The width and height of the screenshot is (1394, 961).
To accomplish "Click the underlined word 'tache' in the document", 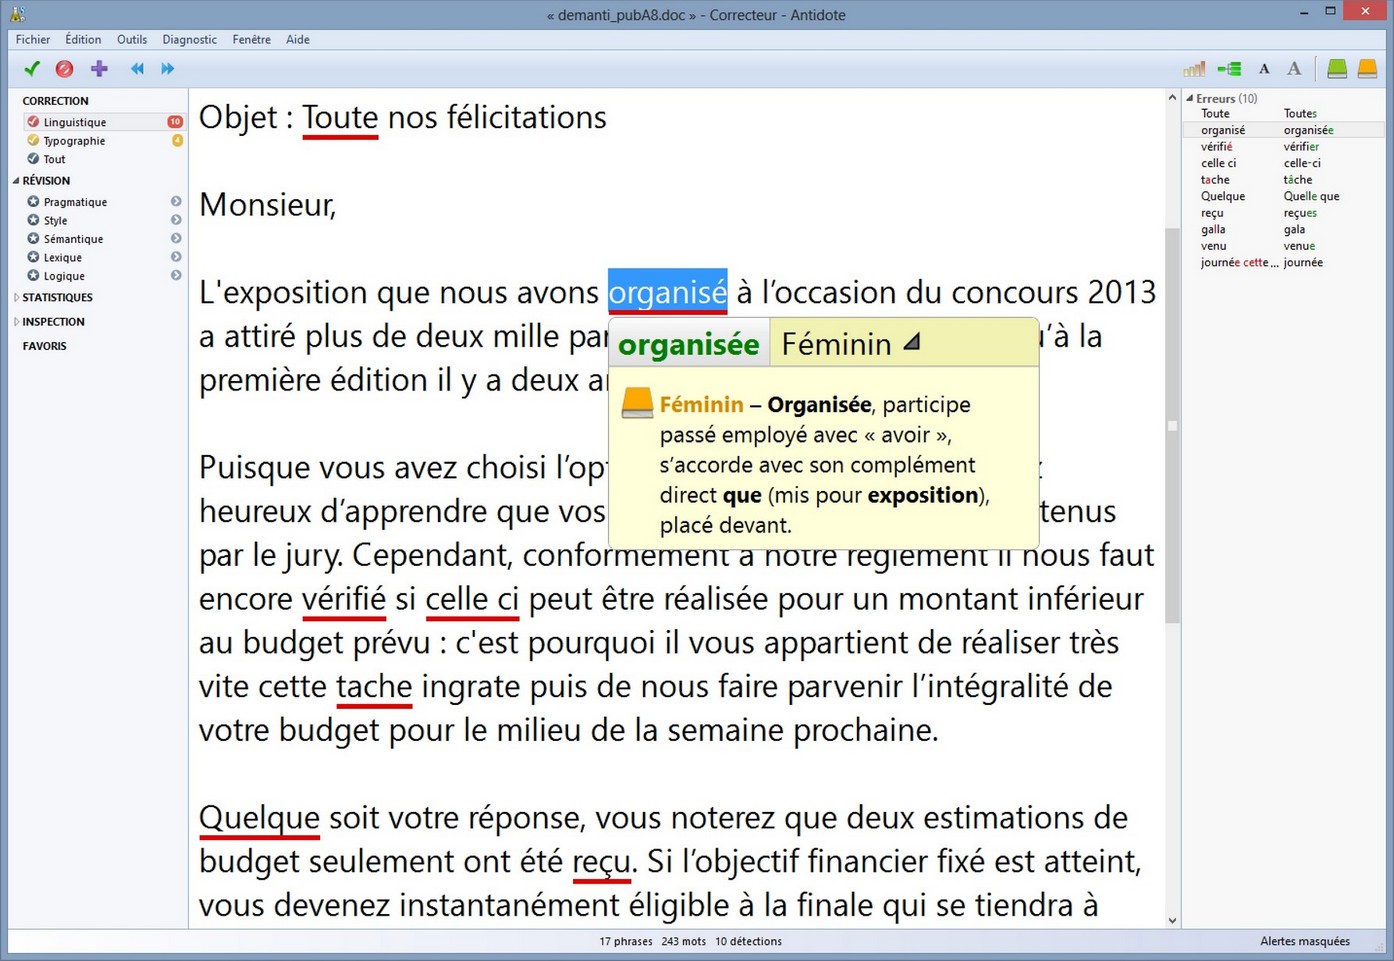I will tap(374, 686).
